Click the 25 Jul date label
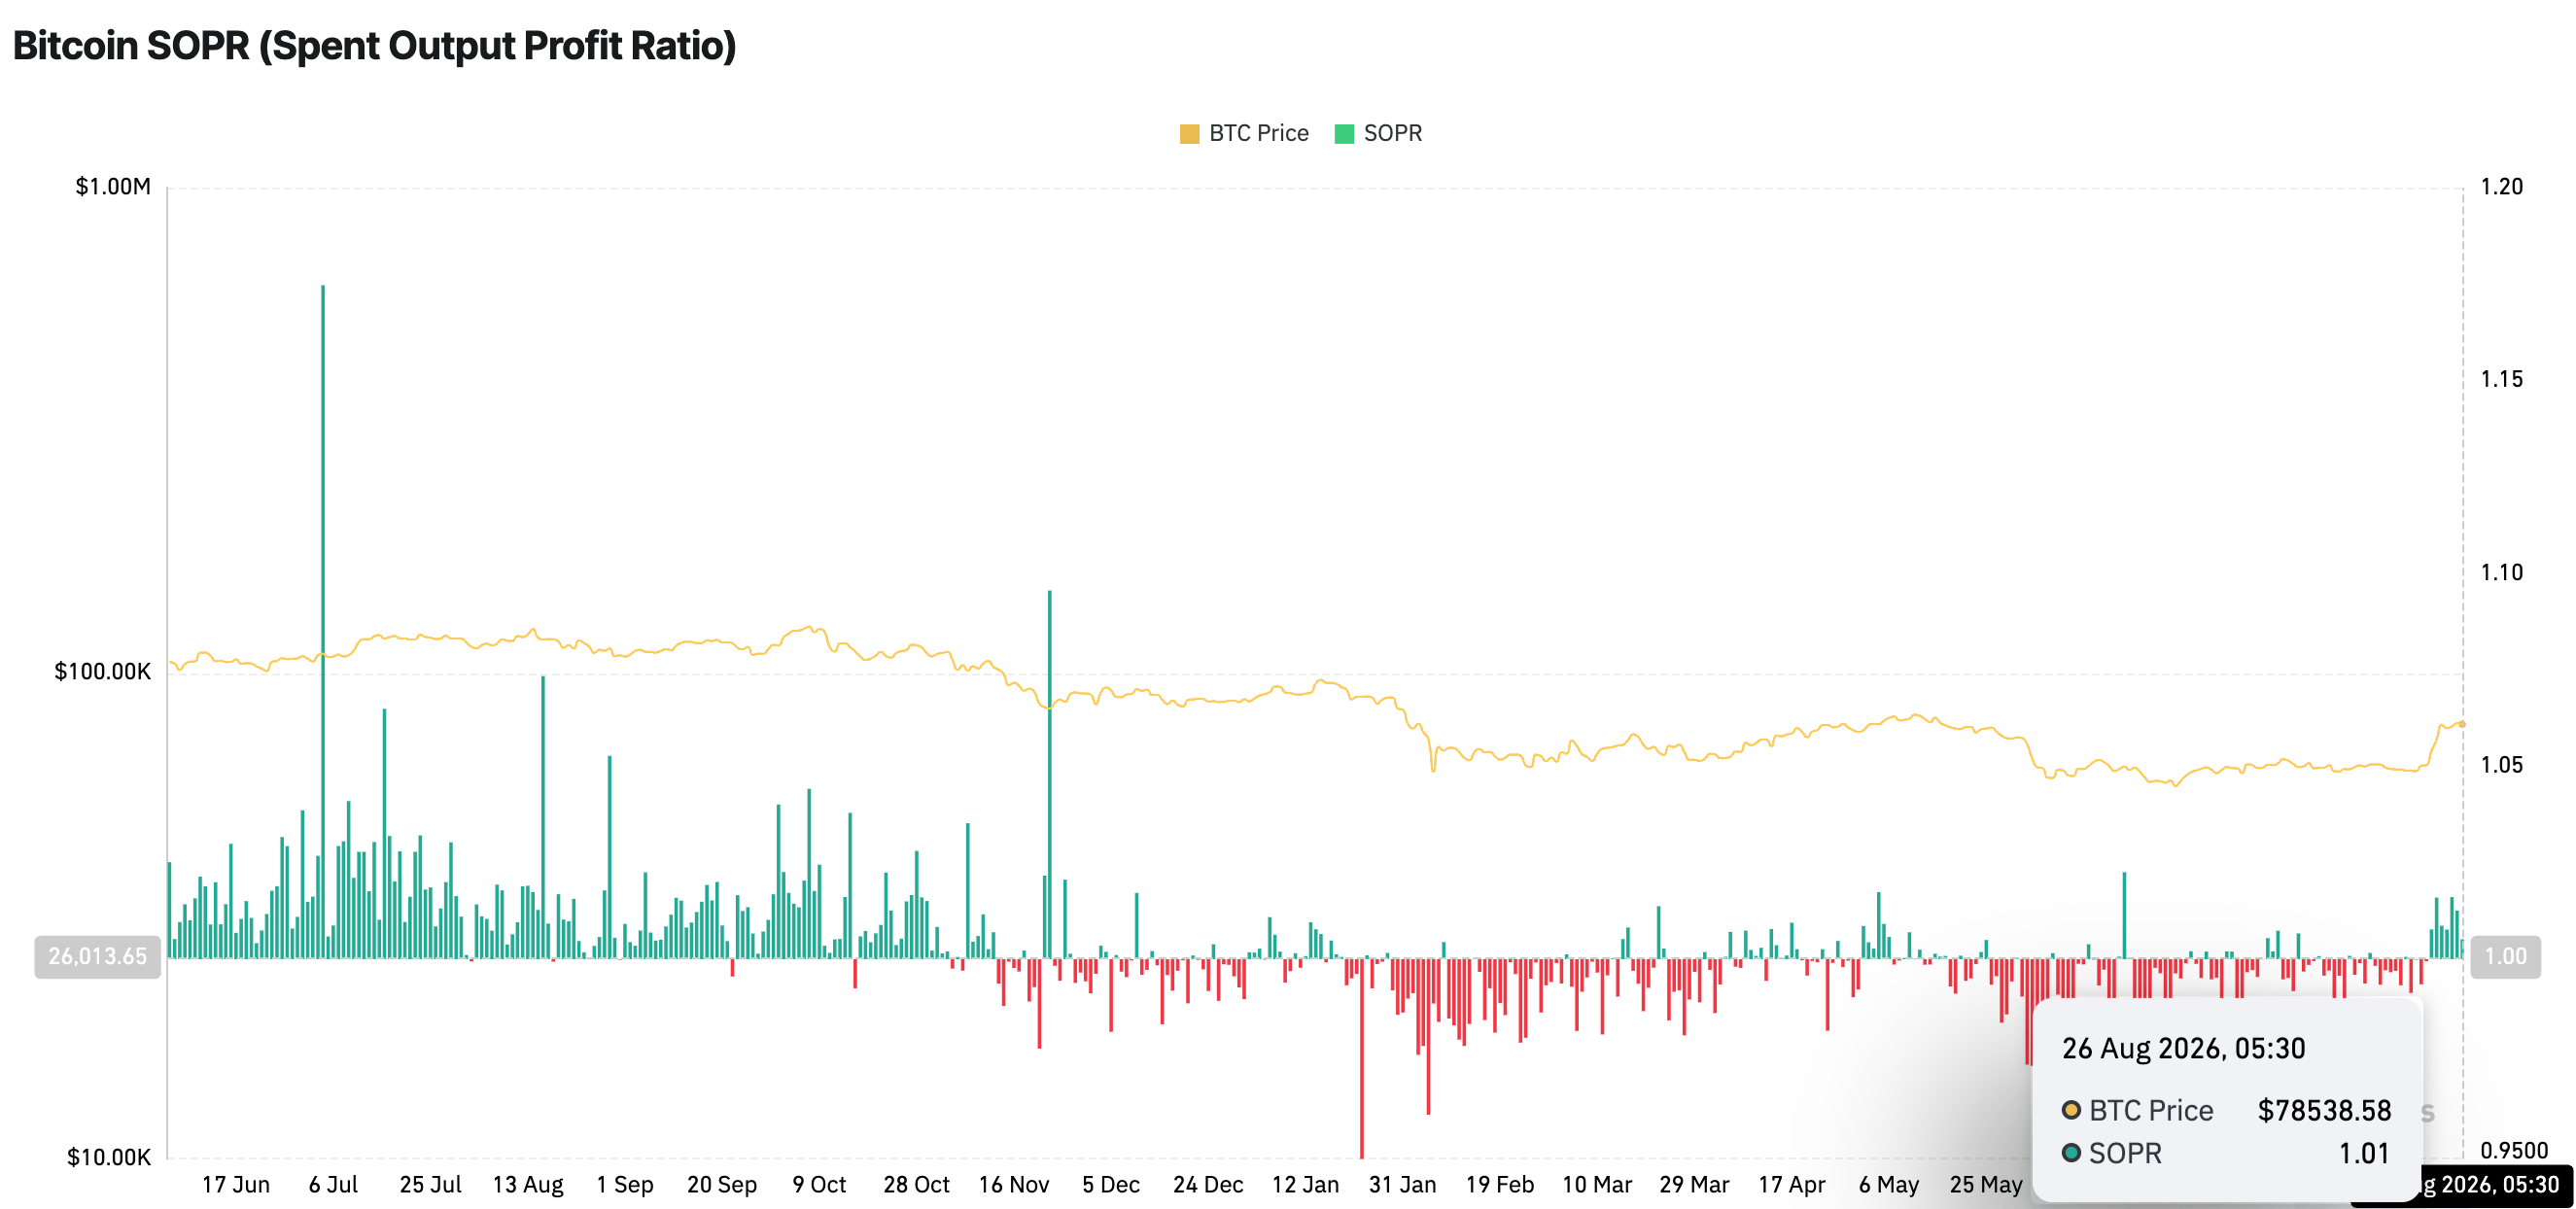2576x1209 pixels. tap(431, 1185)
